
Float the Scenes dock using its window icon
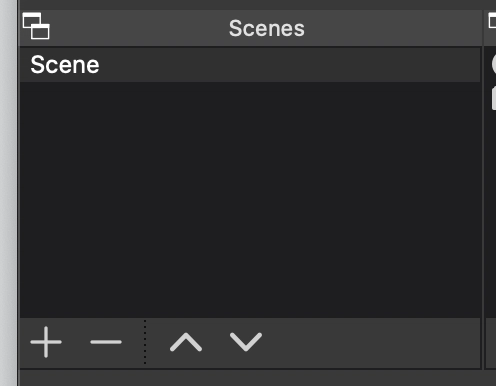[x=36, y=26]
